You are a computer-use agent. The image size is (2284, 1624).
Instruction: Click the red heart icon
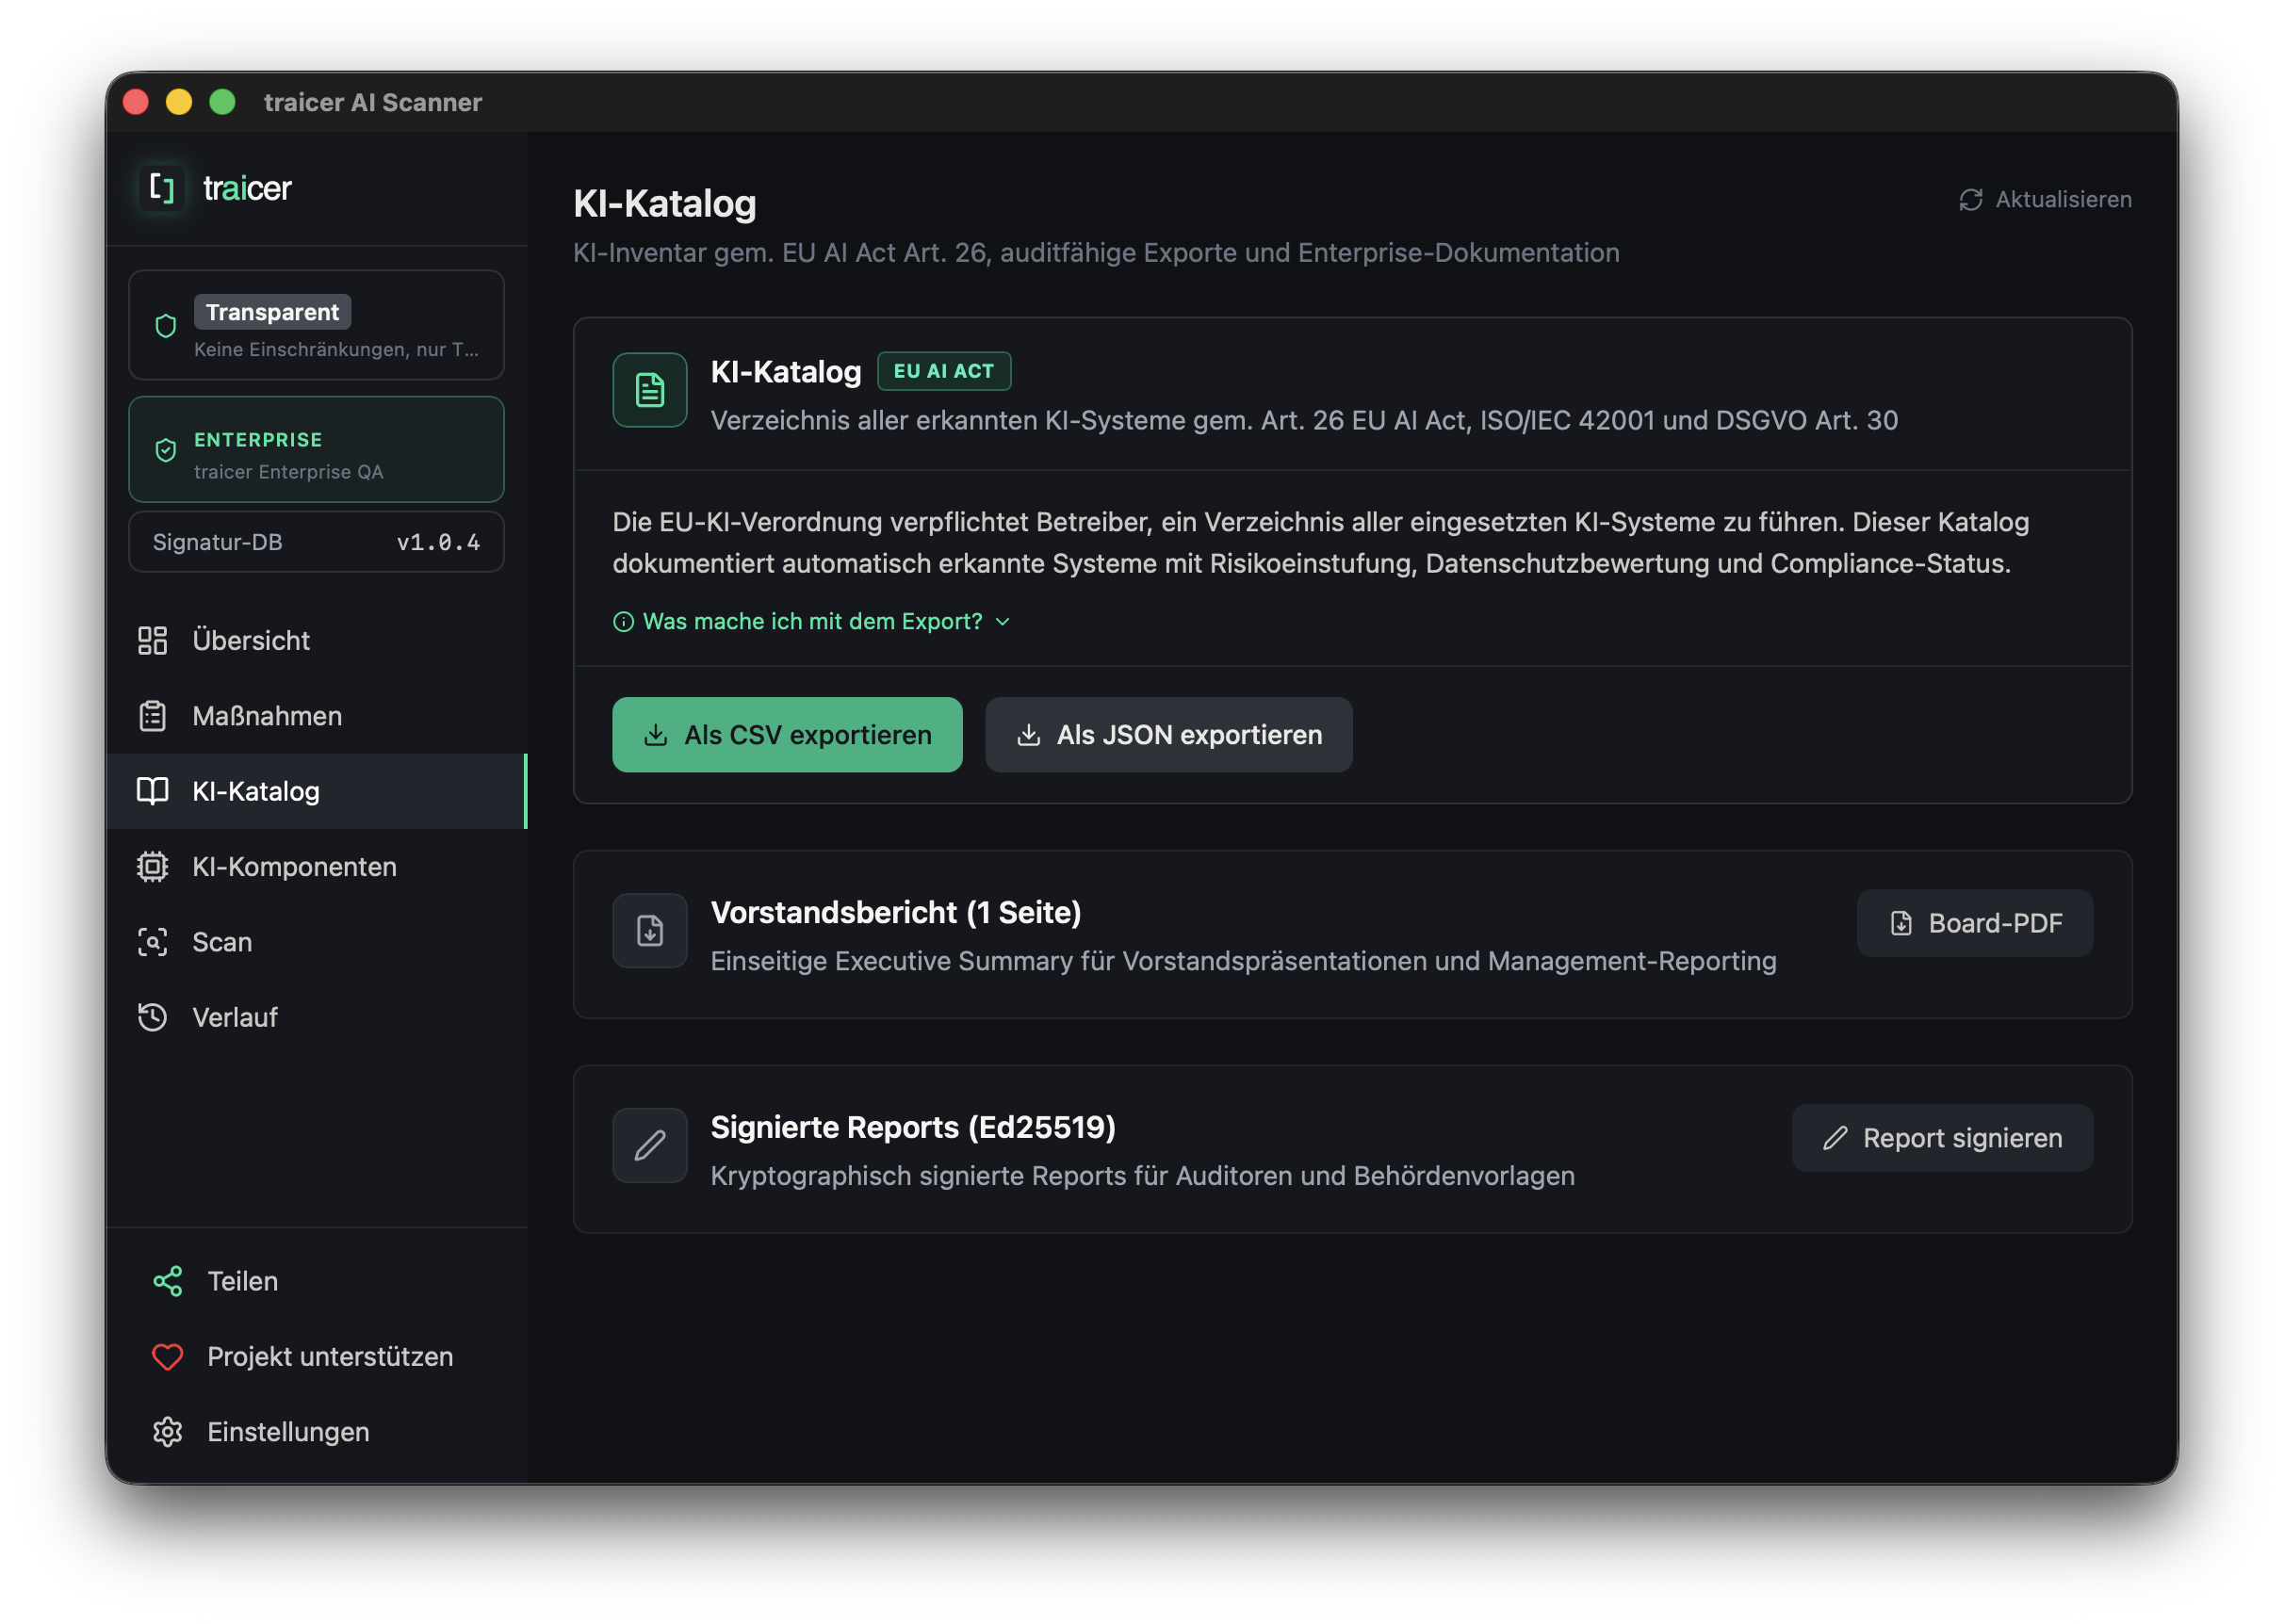[x=167, y=1357]
